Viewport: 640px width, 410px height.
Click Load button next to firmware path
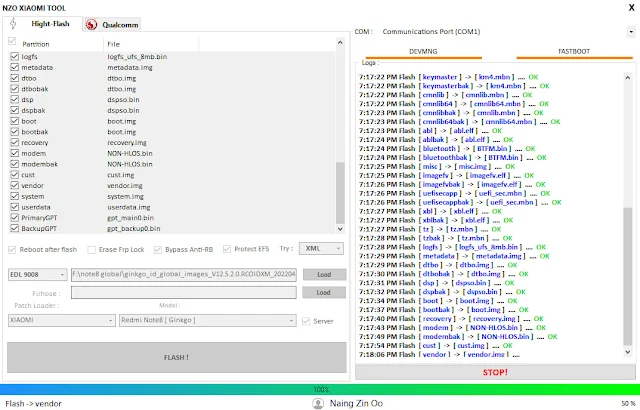click(x=324, y=275)
